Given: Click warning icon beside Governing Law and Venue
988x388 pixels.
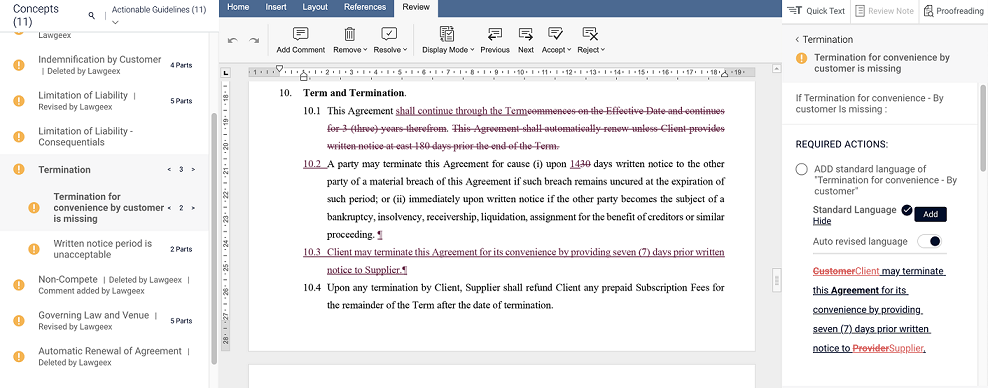Looking at the screenshot, I should pos(19,321).
